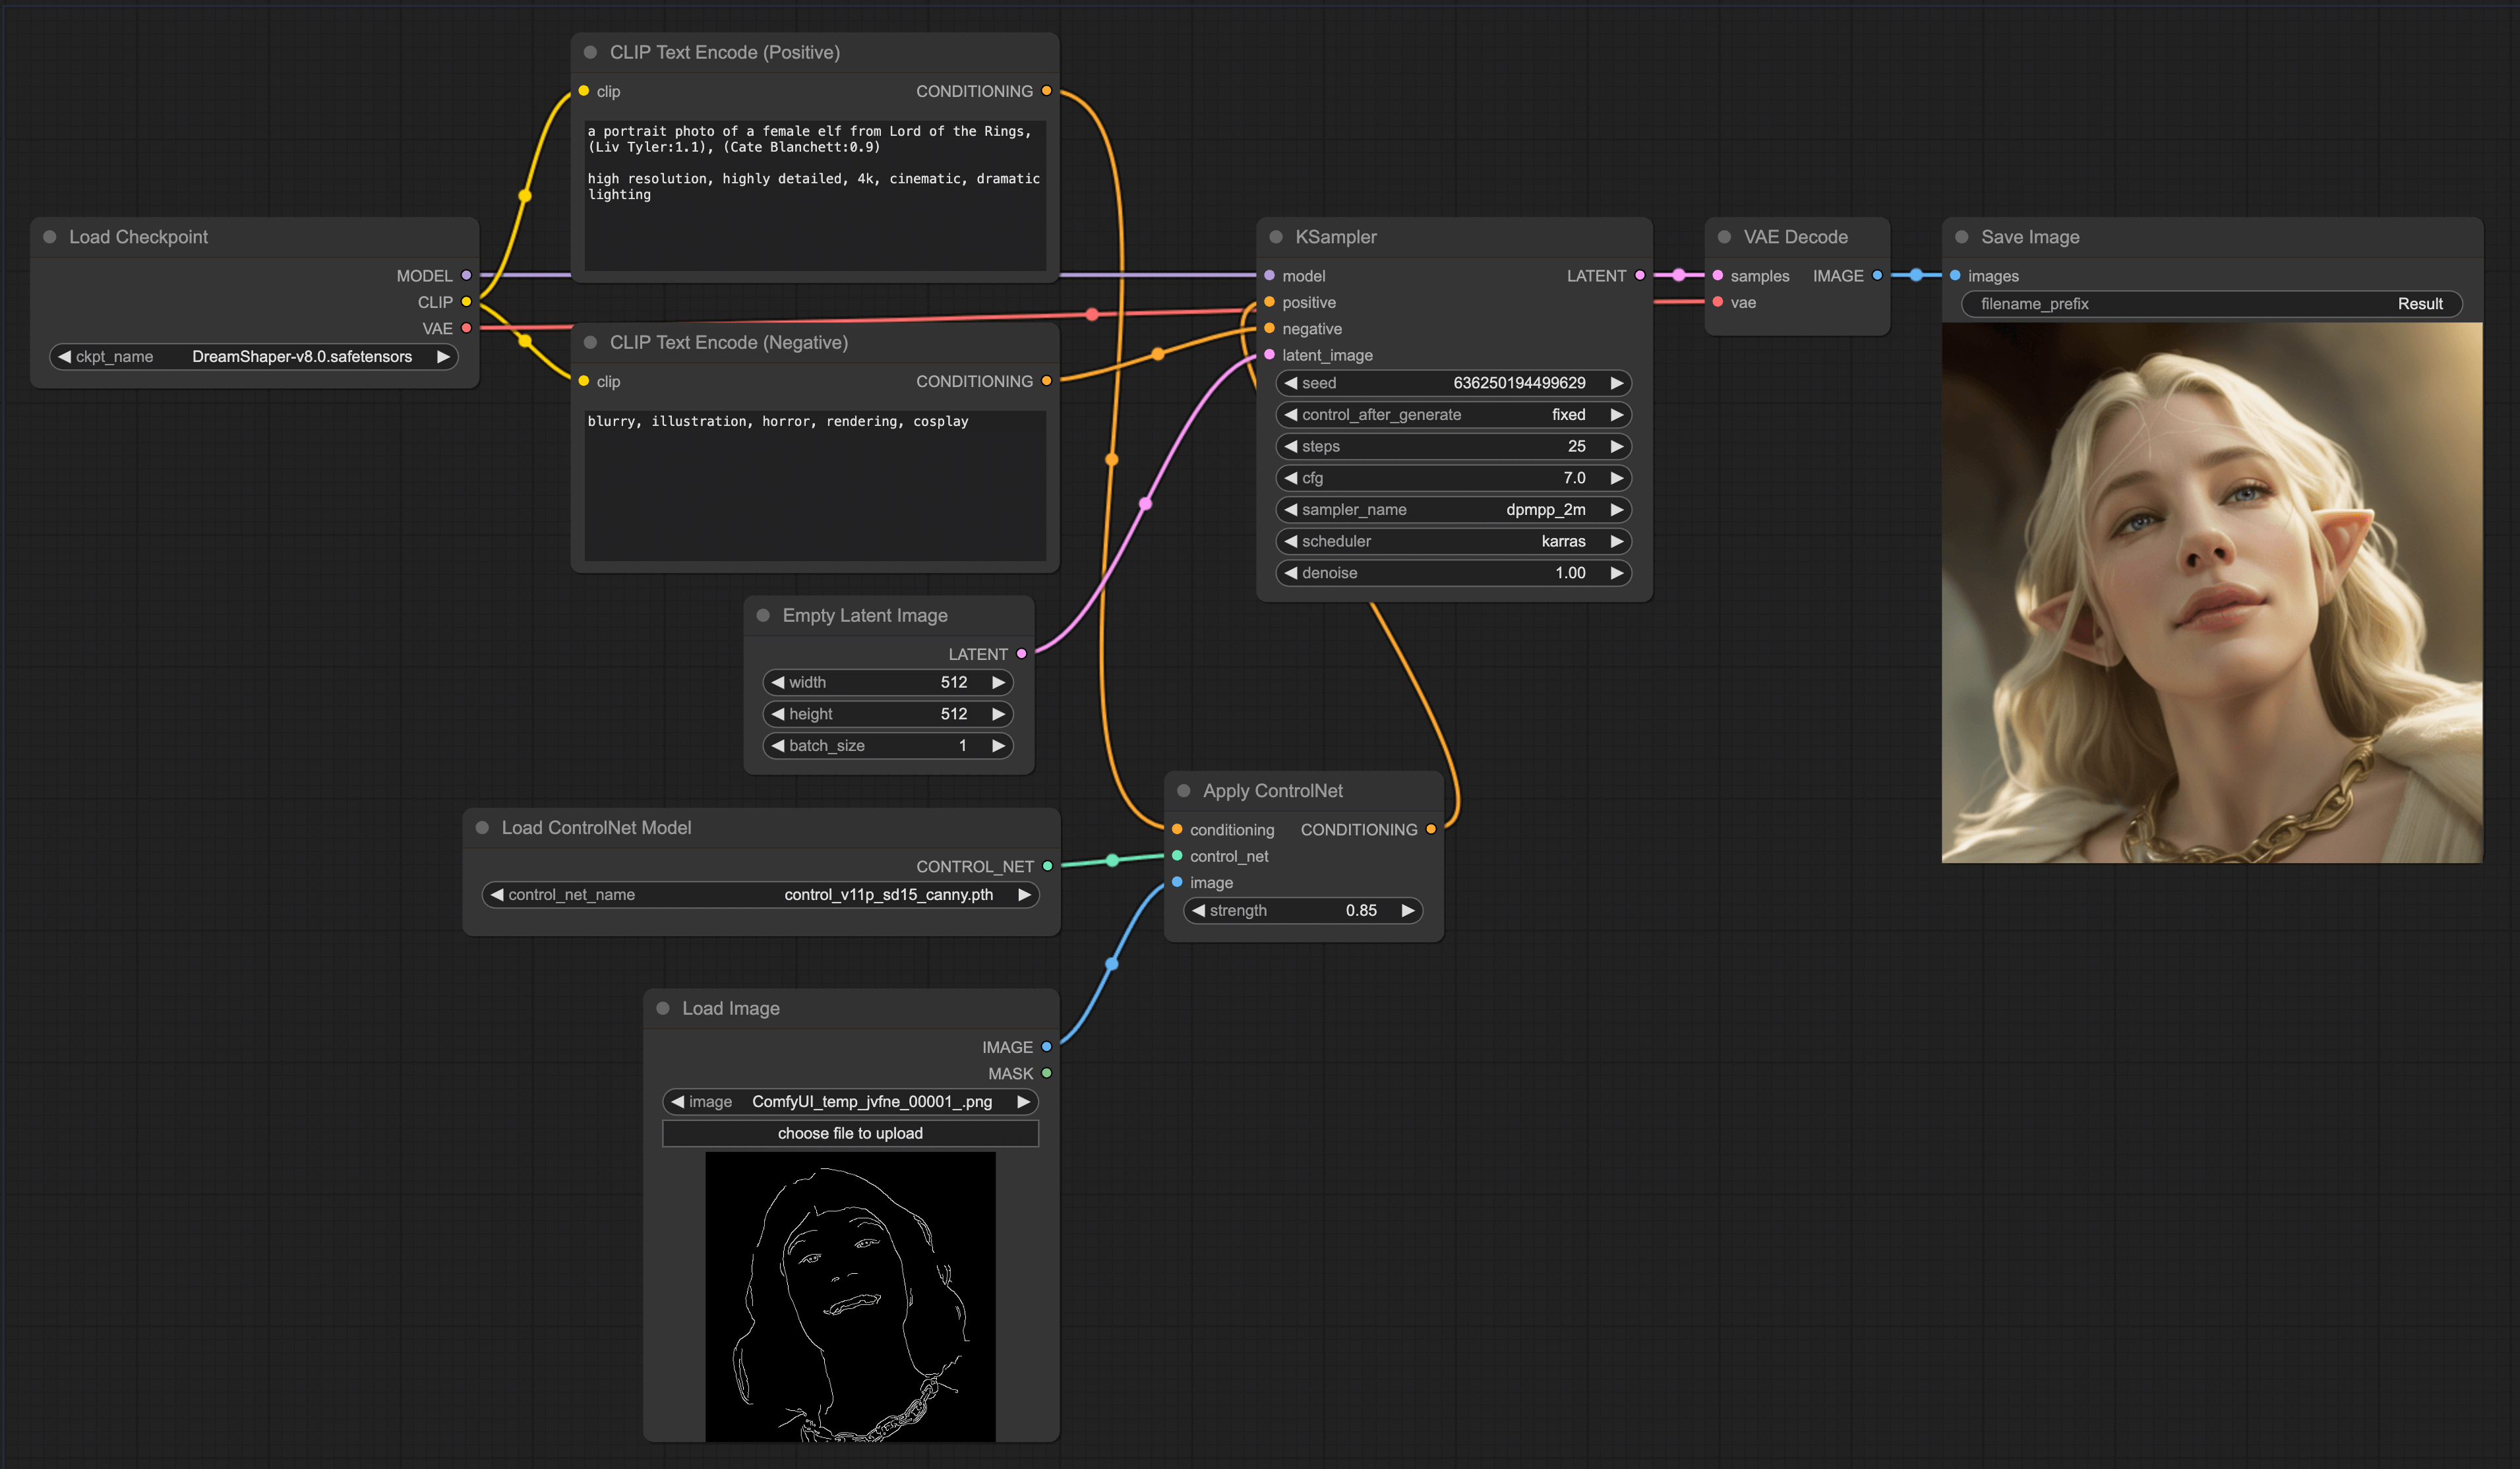Adjust the ControlNet strength 0.85 slider
The image size is (2520, 1469).
point(1302,910)
